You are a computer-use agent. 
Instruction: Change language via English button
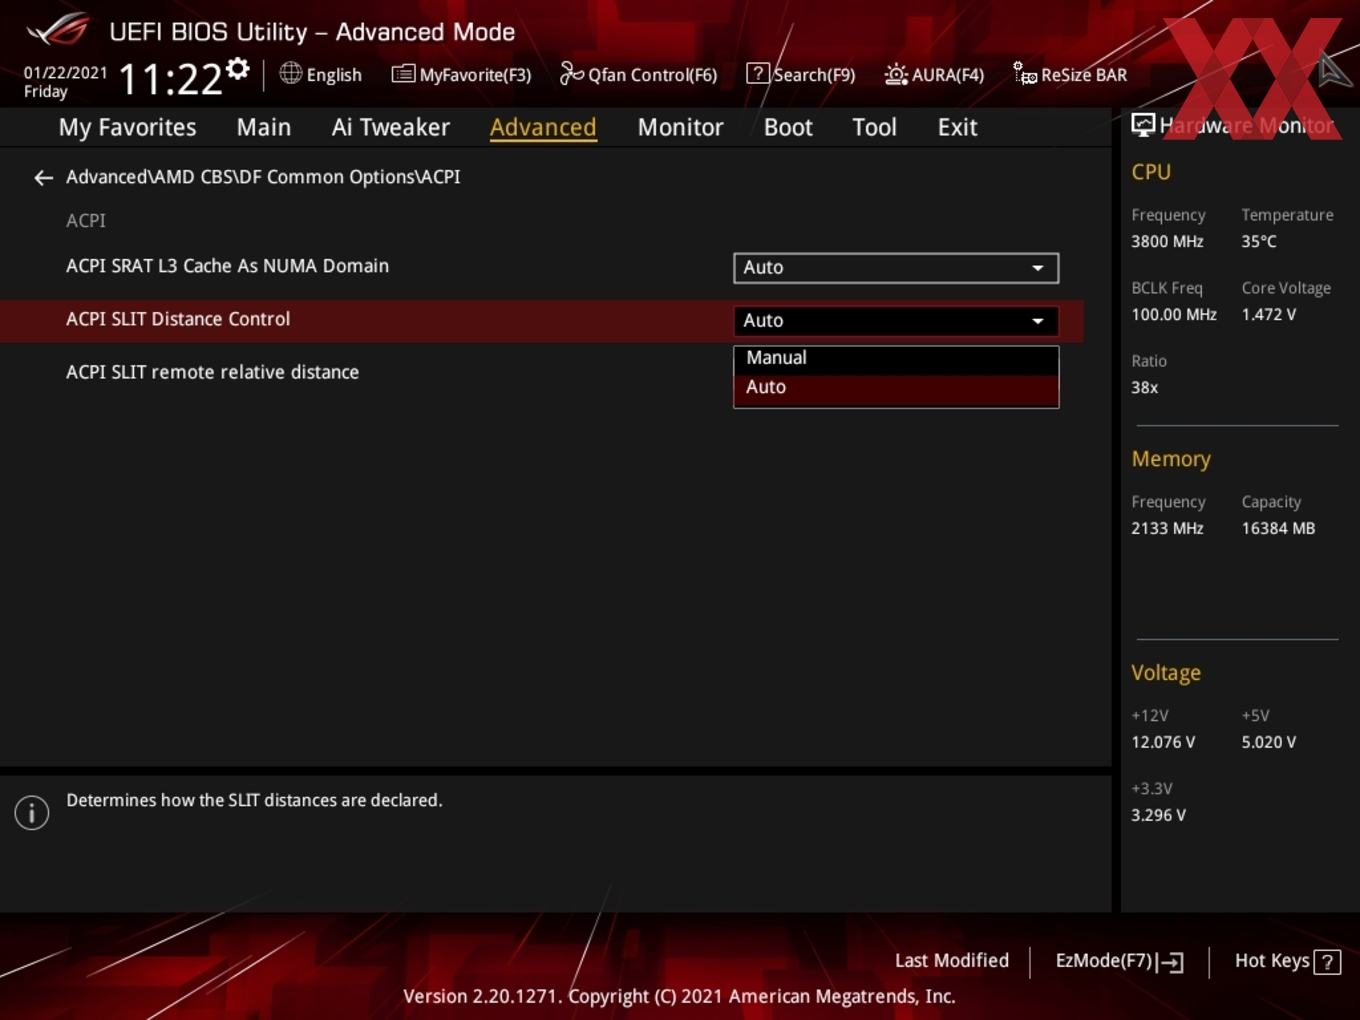320,74
